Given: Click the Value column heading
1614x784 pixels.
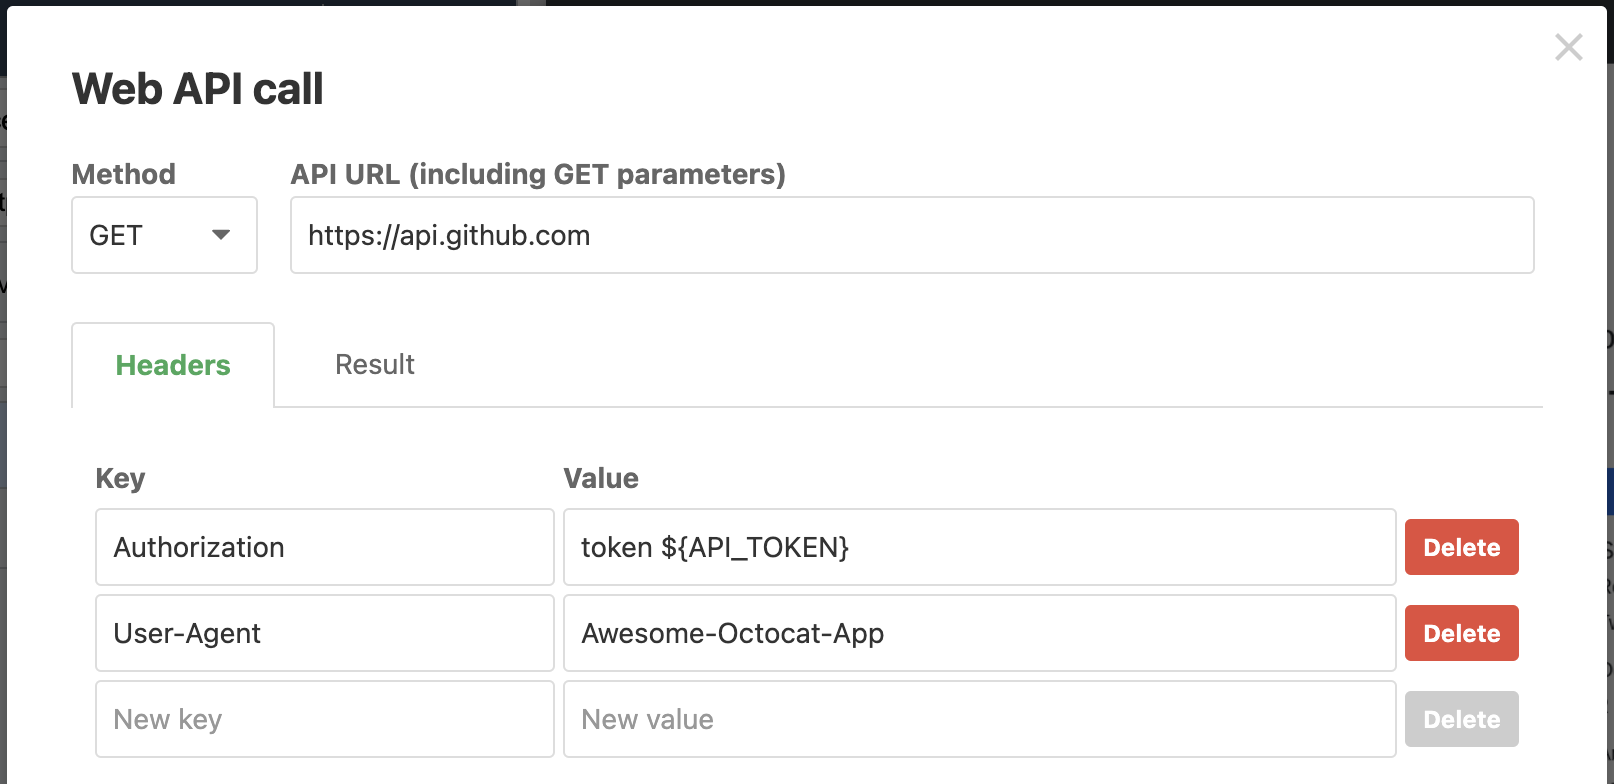Looking at the screenshot, I should (x=601, y=478).
